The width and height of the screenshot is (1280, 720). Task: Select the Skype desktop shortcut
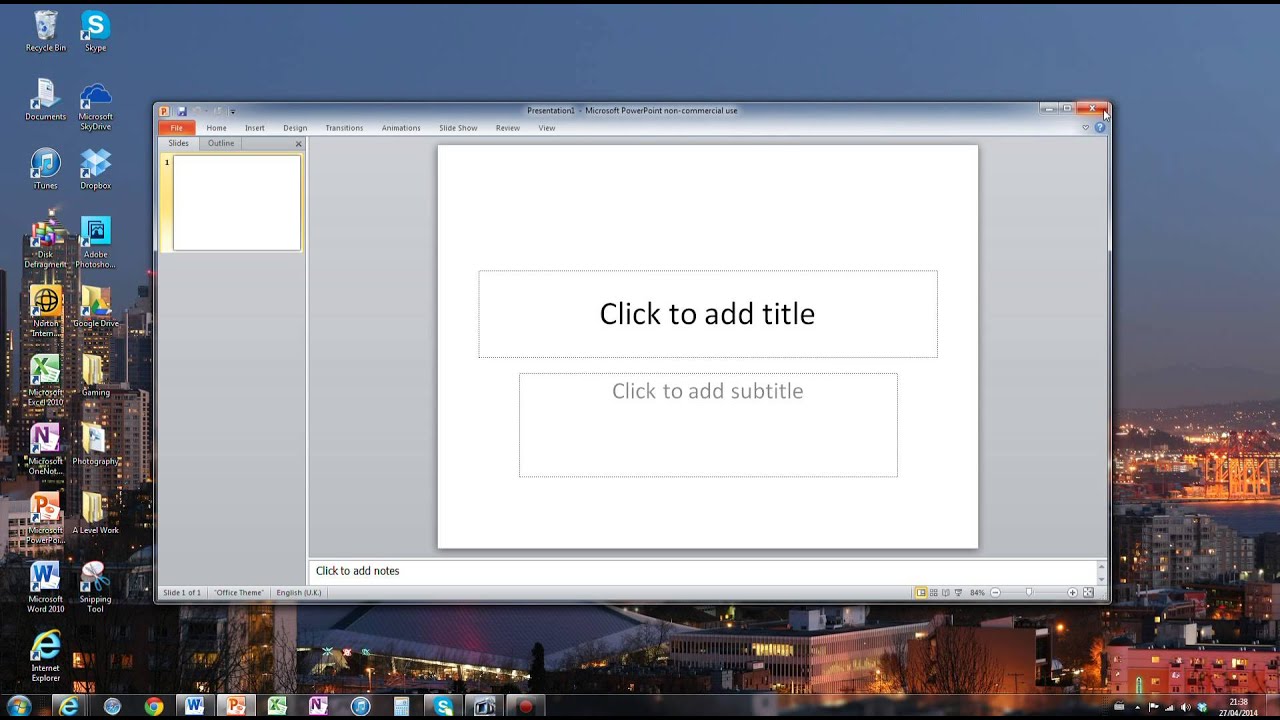pos(95,31)
